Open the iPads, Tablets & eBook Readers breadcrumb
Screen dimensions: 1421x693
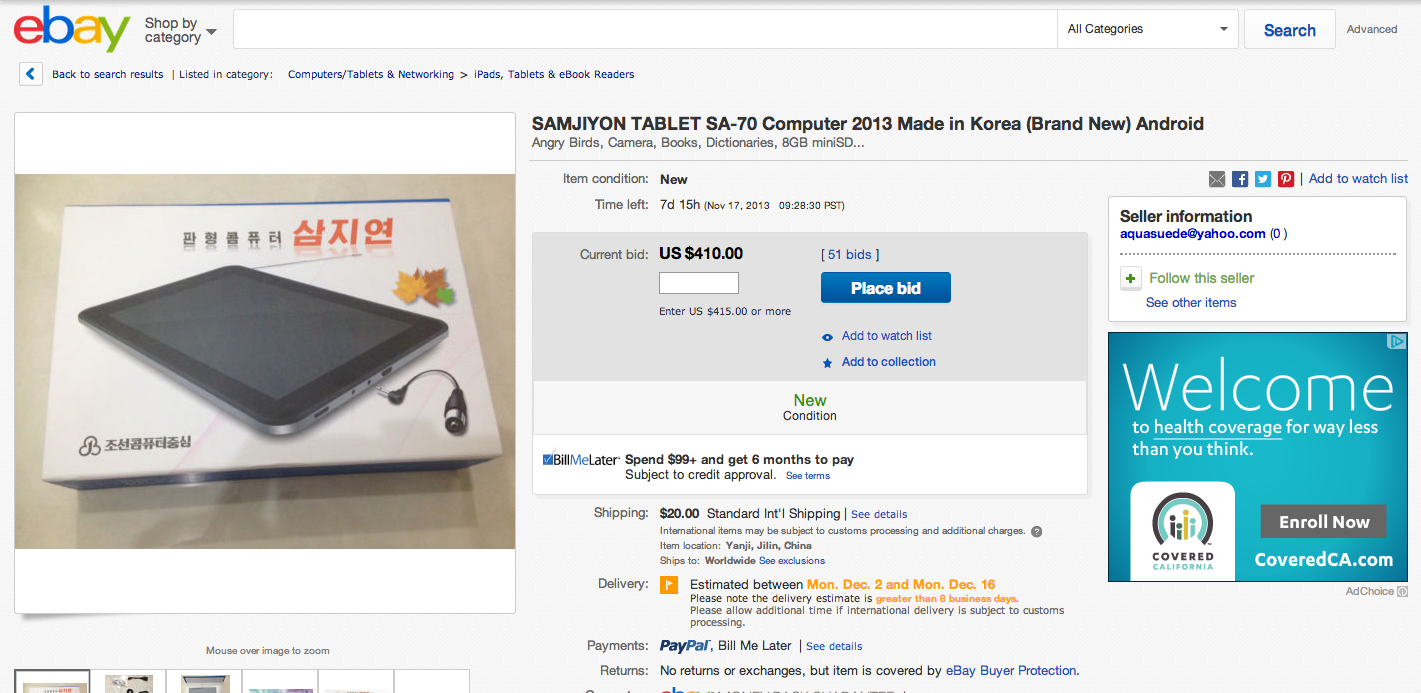click(x=554, y=74)
